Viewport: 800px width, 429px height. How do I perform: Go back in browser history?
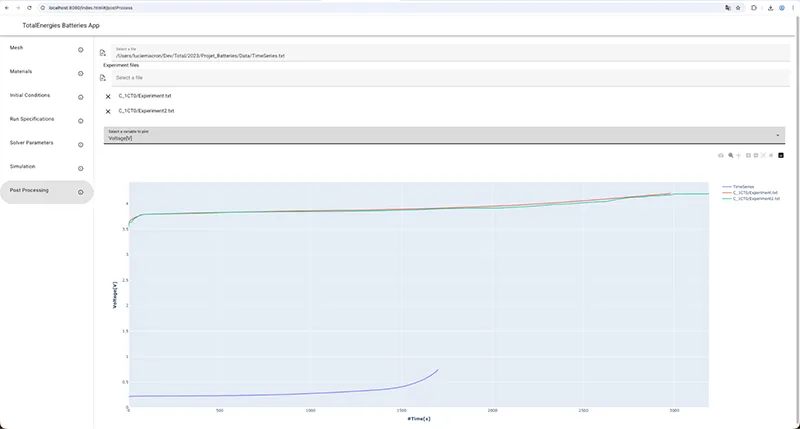7,8
